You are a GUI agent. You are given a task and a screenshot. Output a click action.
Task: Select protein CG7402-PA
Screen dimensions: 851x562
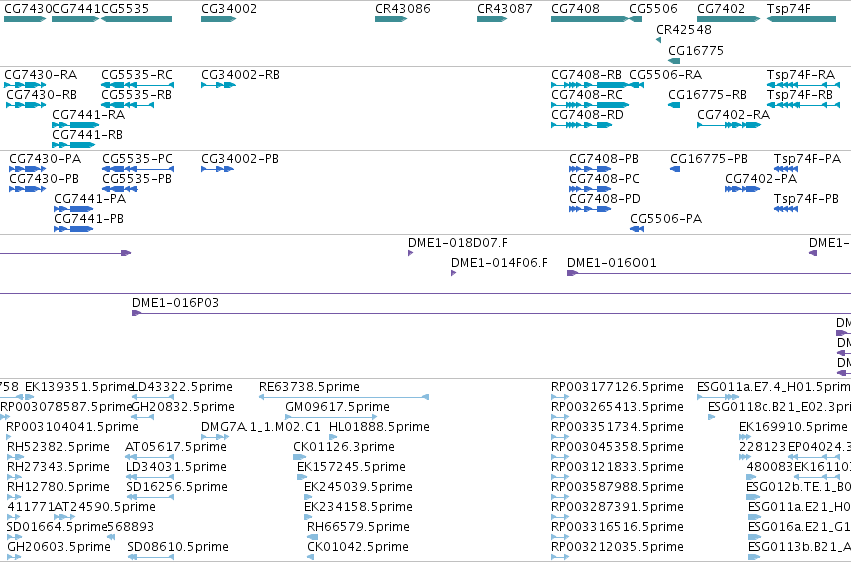(761, 179)
